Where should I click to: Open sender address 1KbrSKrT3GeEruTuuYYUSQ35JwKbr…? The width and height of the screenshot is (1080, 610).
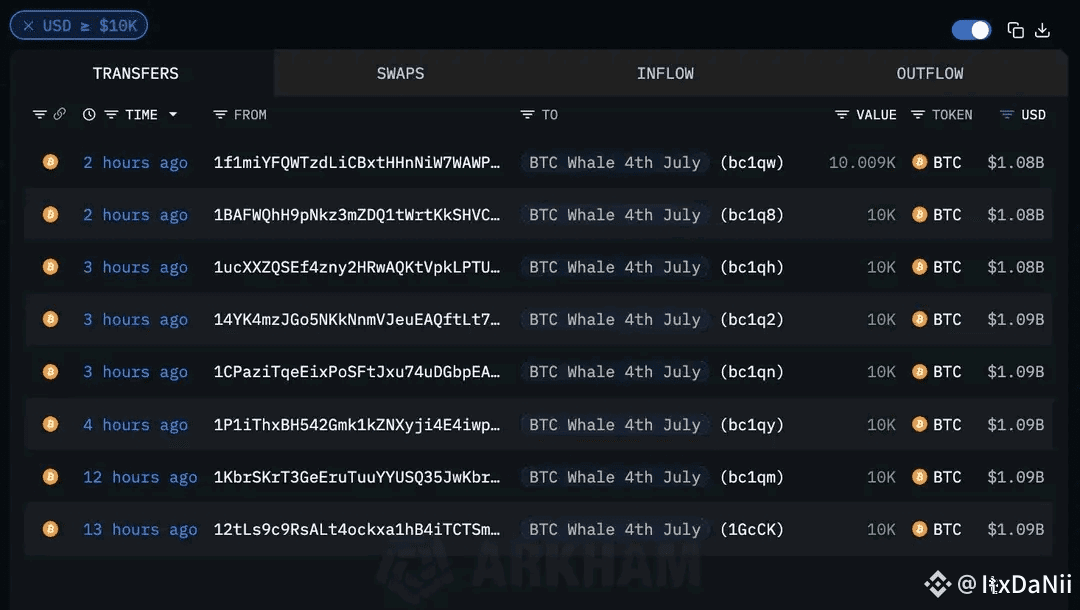pos(357,477)
